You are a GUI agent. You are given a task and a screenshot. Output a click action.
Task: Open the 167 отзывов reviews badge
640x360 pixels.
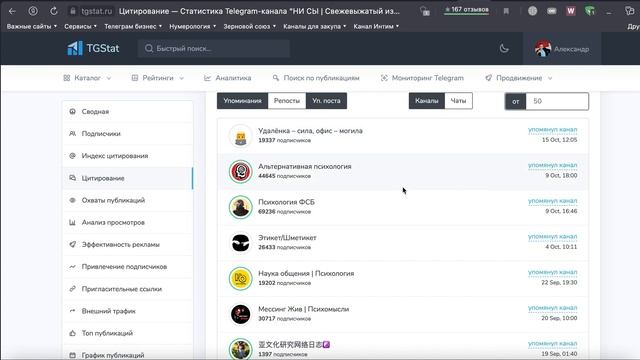pos(467,10)
